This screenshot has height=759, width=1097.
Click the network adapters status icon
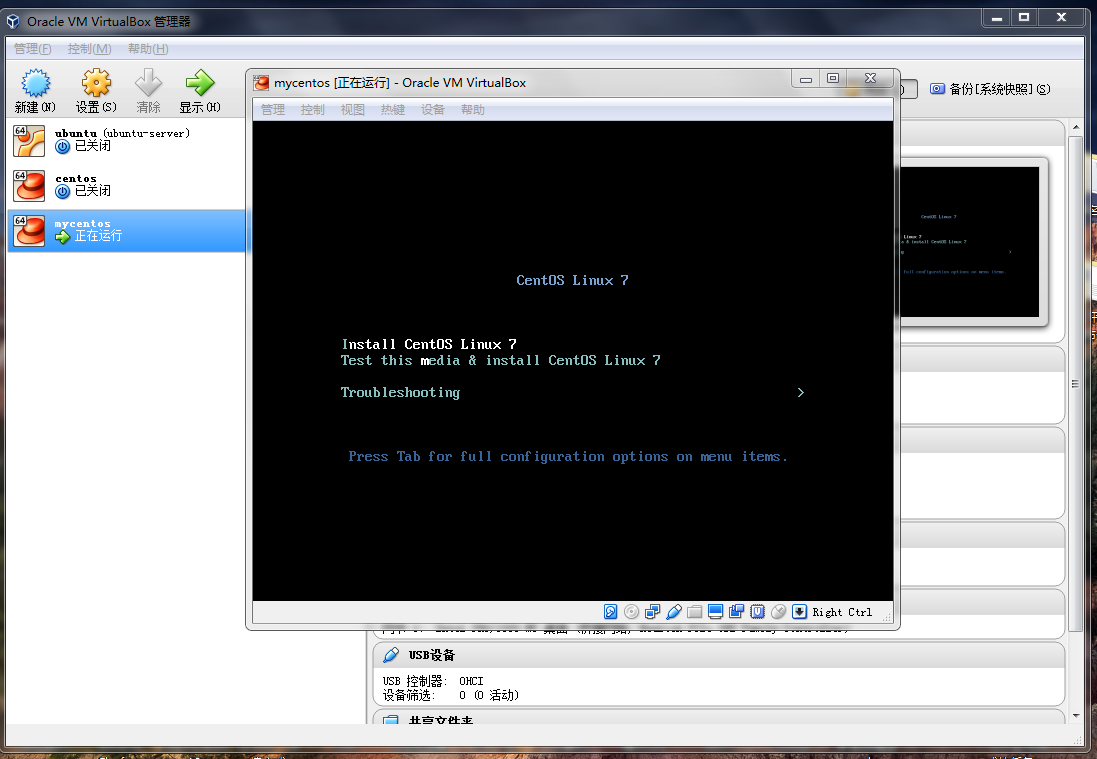[652, 612]
